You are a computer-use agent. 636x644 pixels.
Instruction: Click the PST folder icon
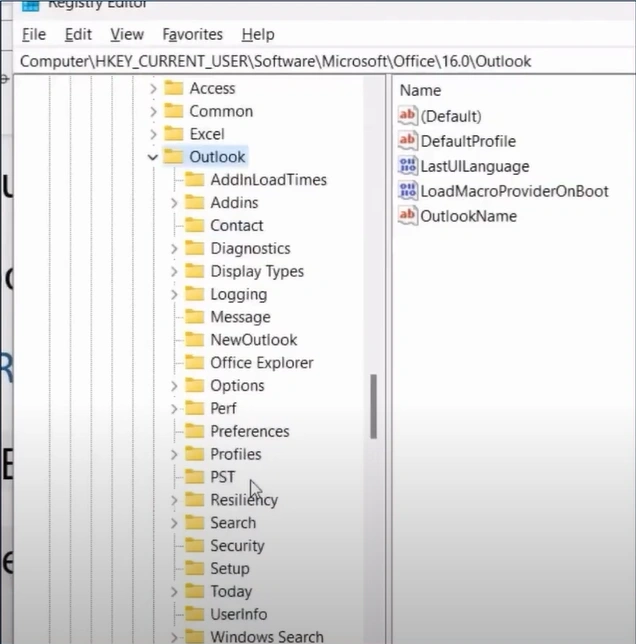194,476
